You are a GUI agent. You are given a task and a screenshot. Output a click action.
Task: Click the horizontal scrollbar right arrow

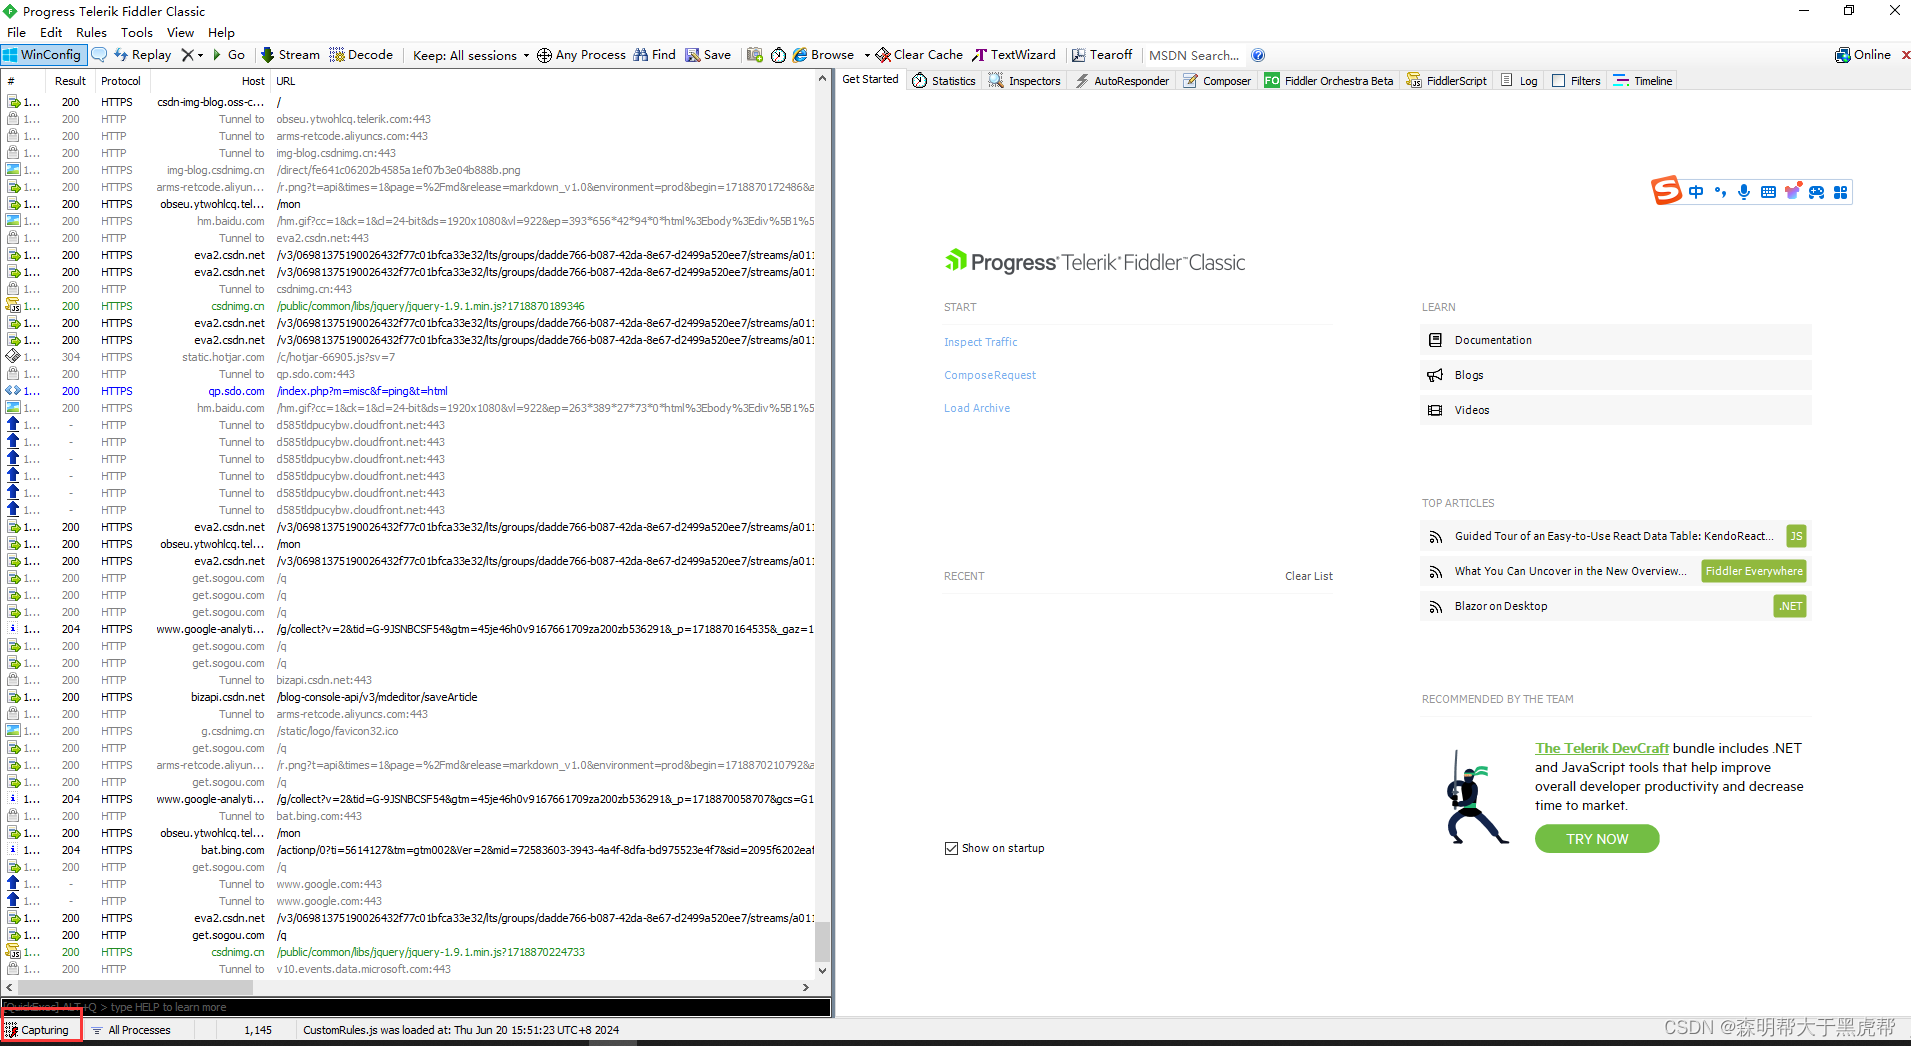806,987
